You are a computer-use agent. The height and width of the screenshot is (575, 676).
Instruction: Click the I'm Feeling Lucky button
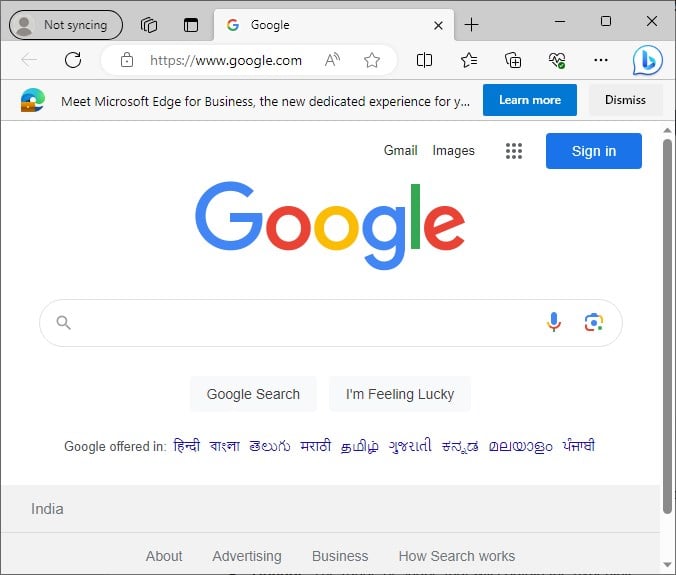(x=400, y=394)
